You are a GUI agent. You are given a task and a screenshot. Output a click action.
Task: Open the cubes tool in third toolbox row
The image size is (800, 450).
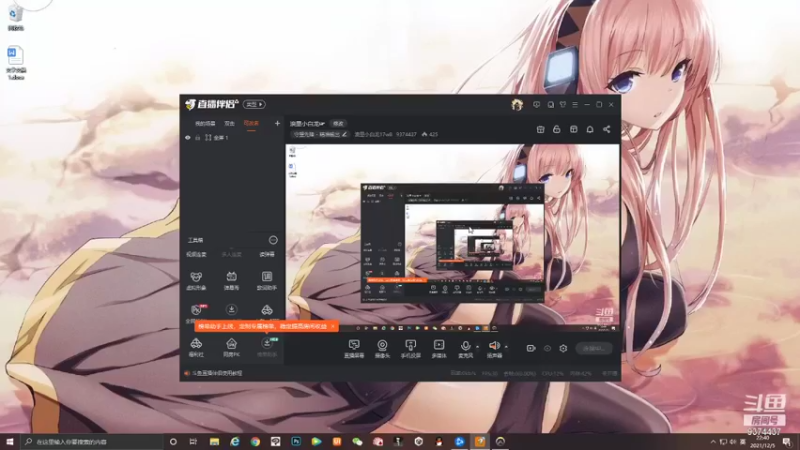click(267, 310)
